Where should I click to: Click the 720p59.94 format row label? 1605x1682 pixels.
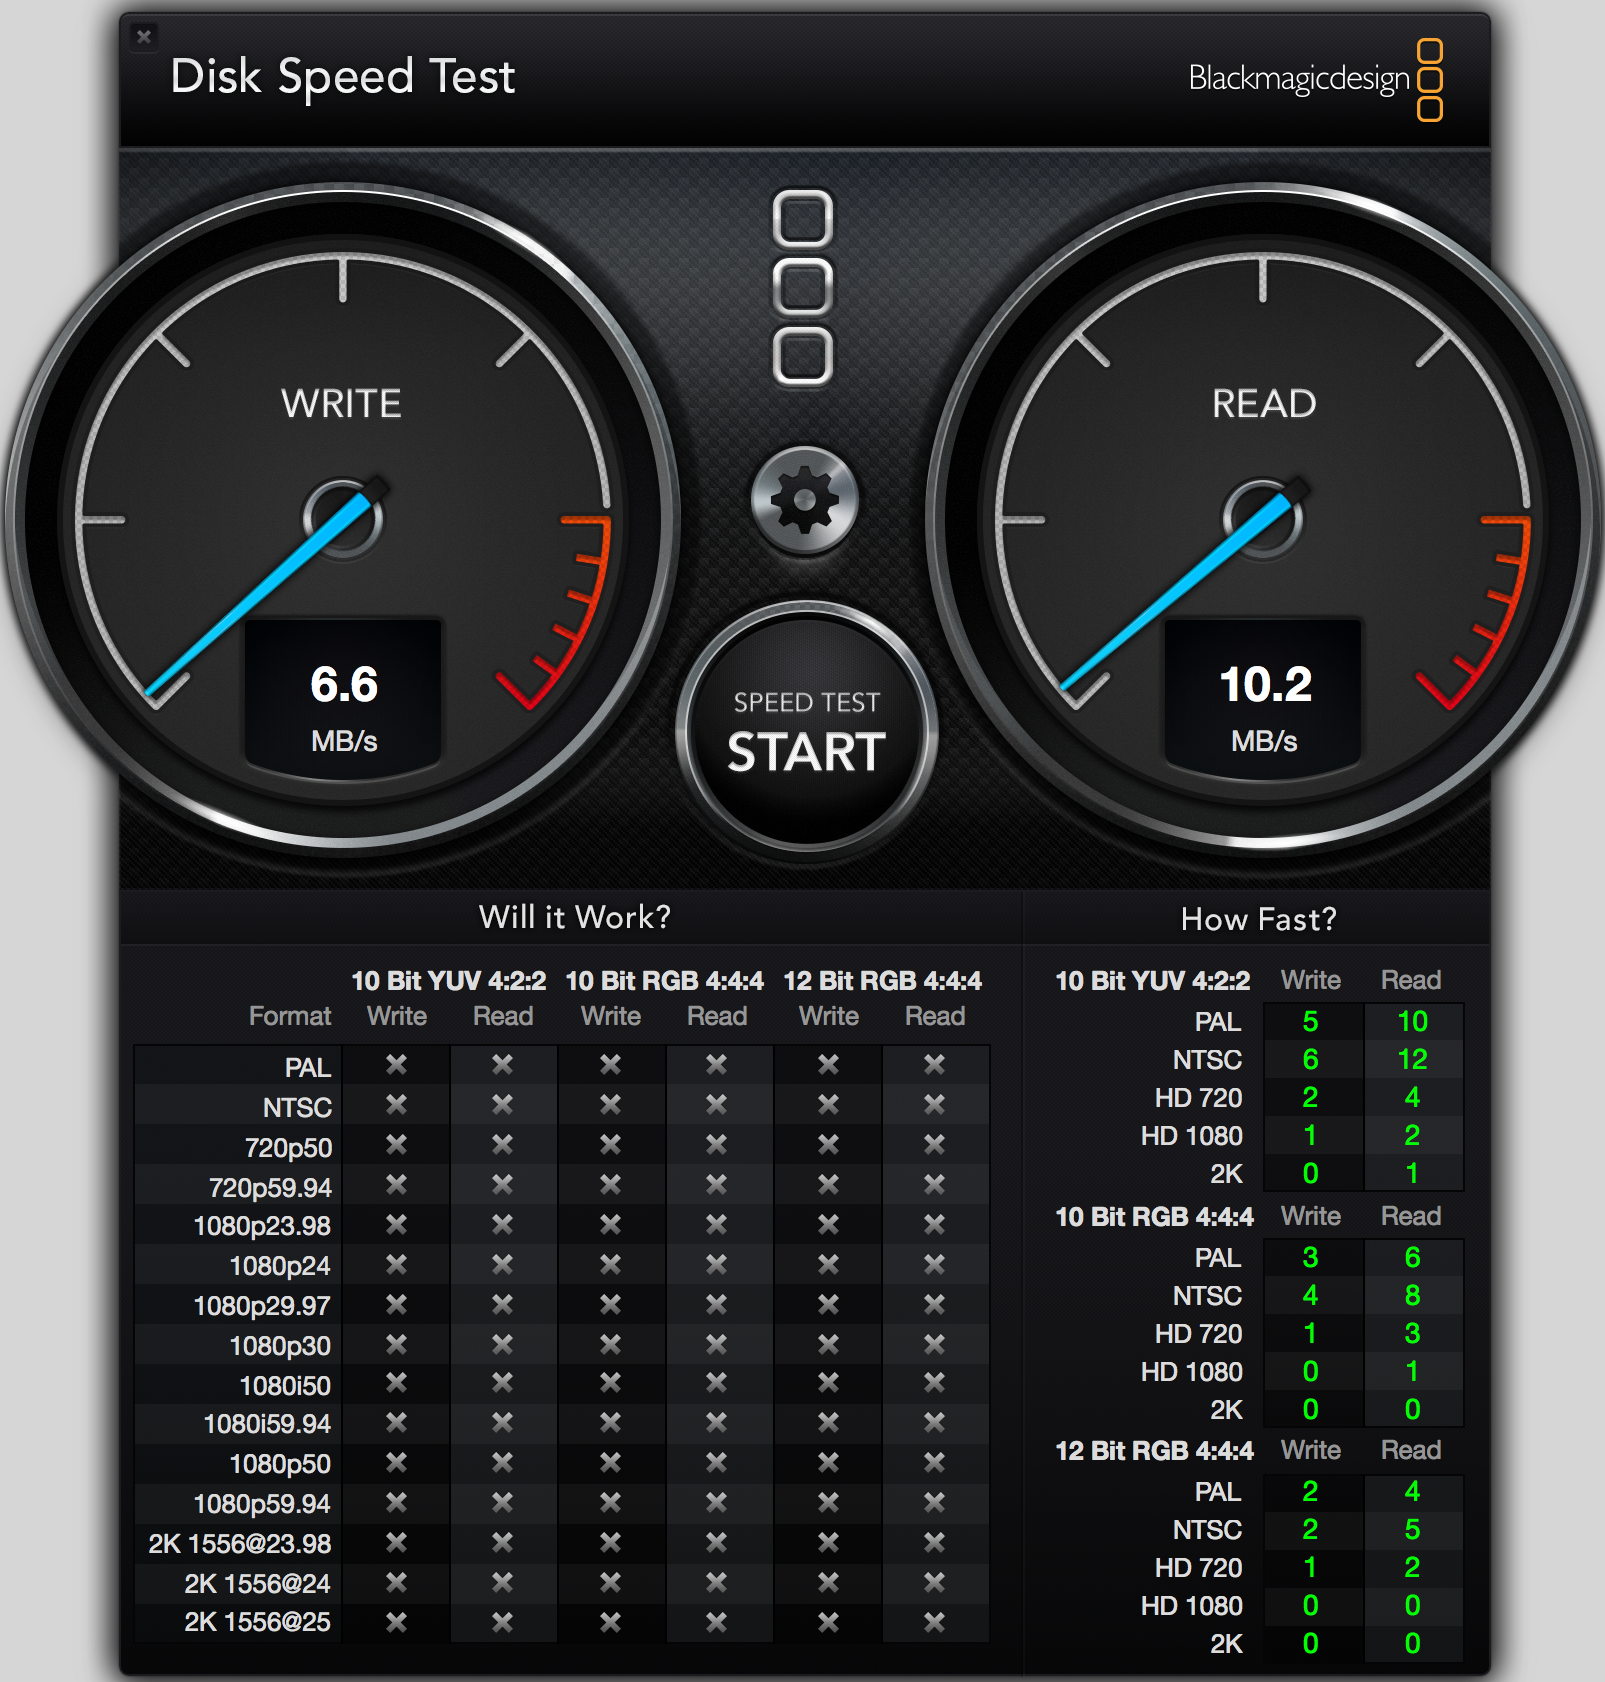coord(270,1187)
